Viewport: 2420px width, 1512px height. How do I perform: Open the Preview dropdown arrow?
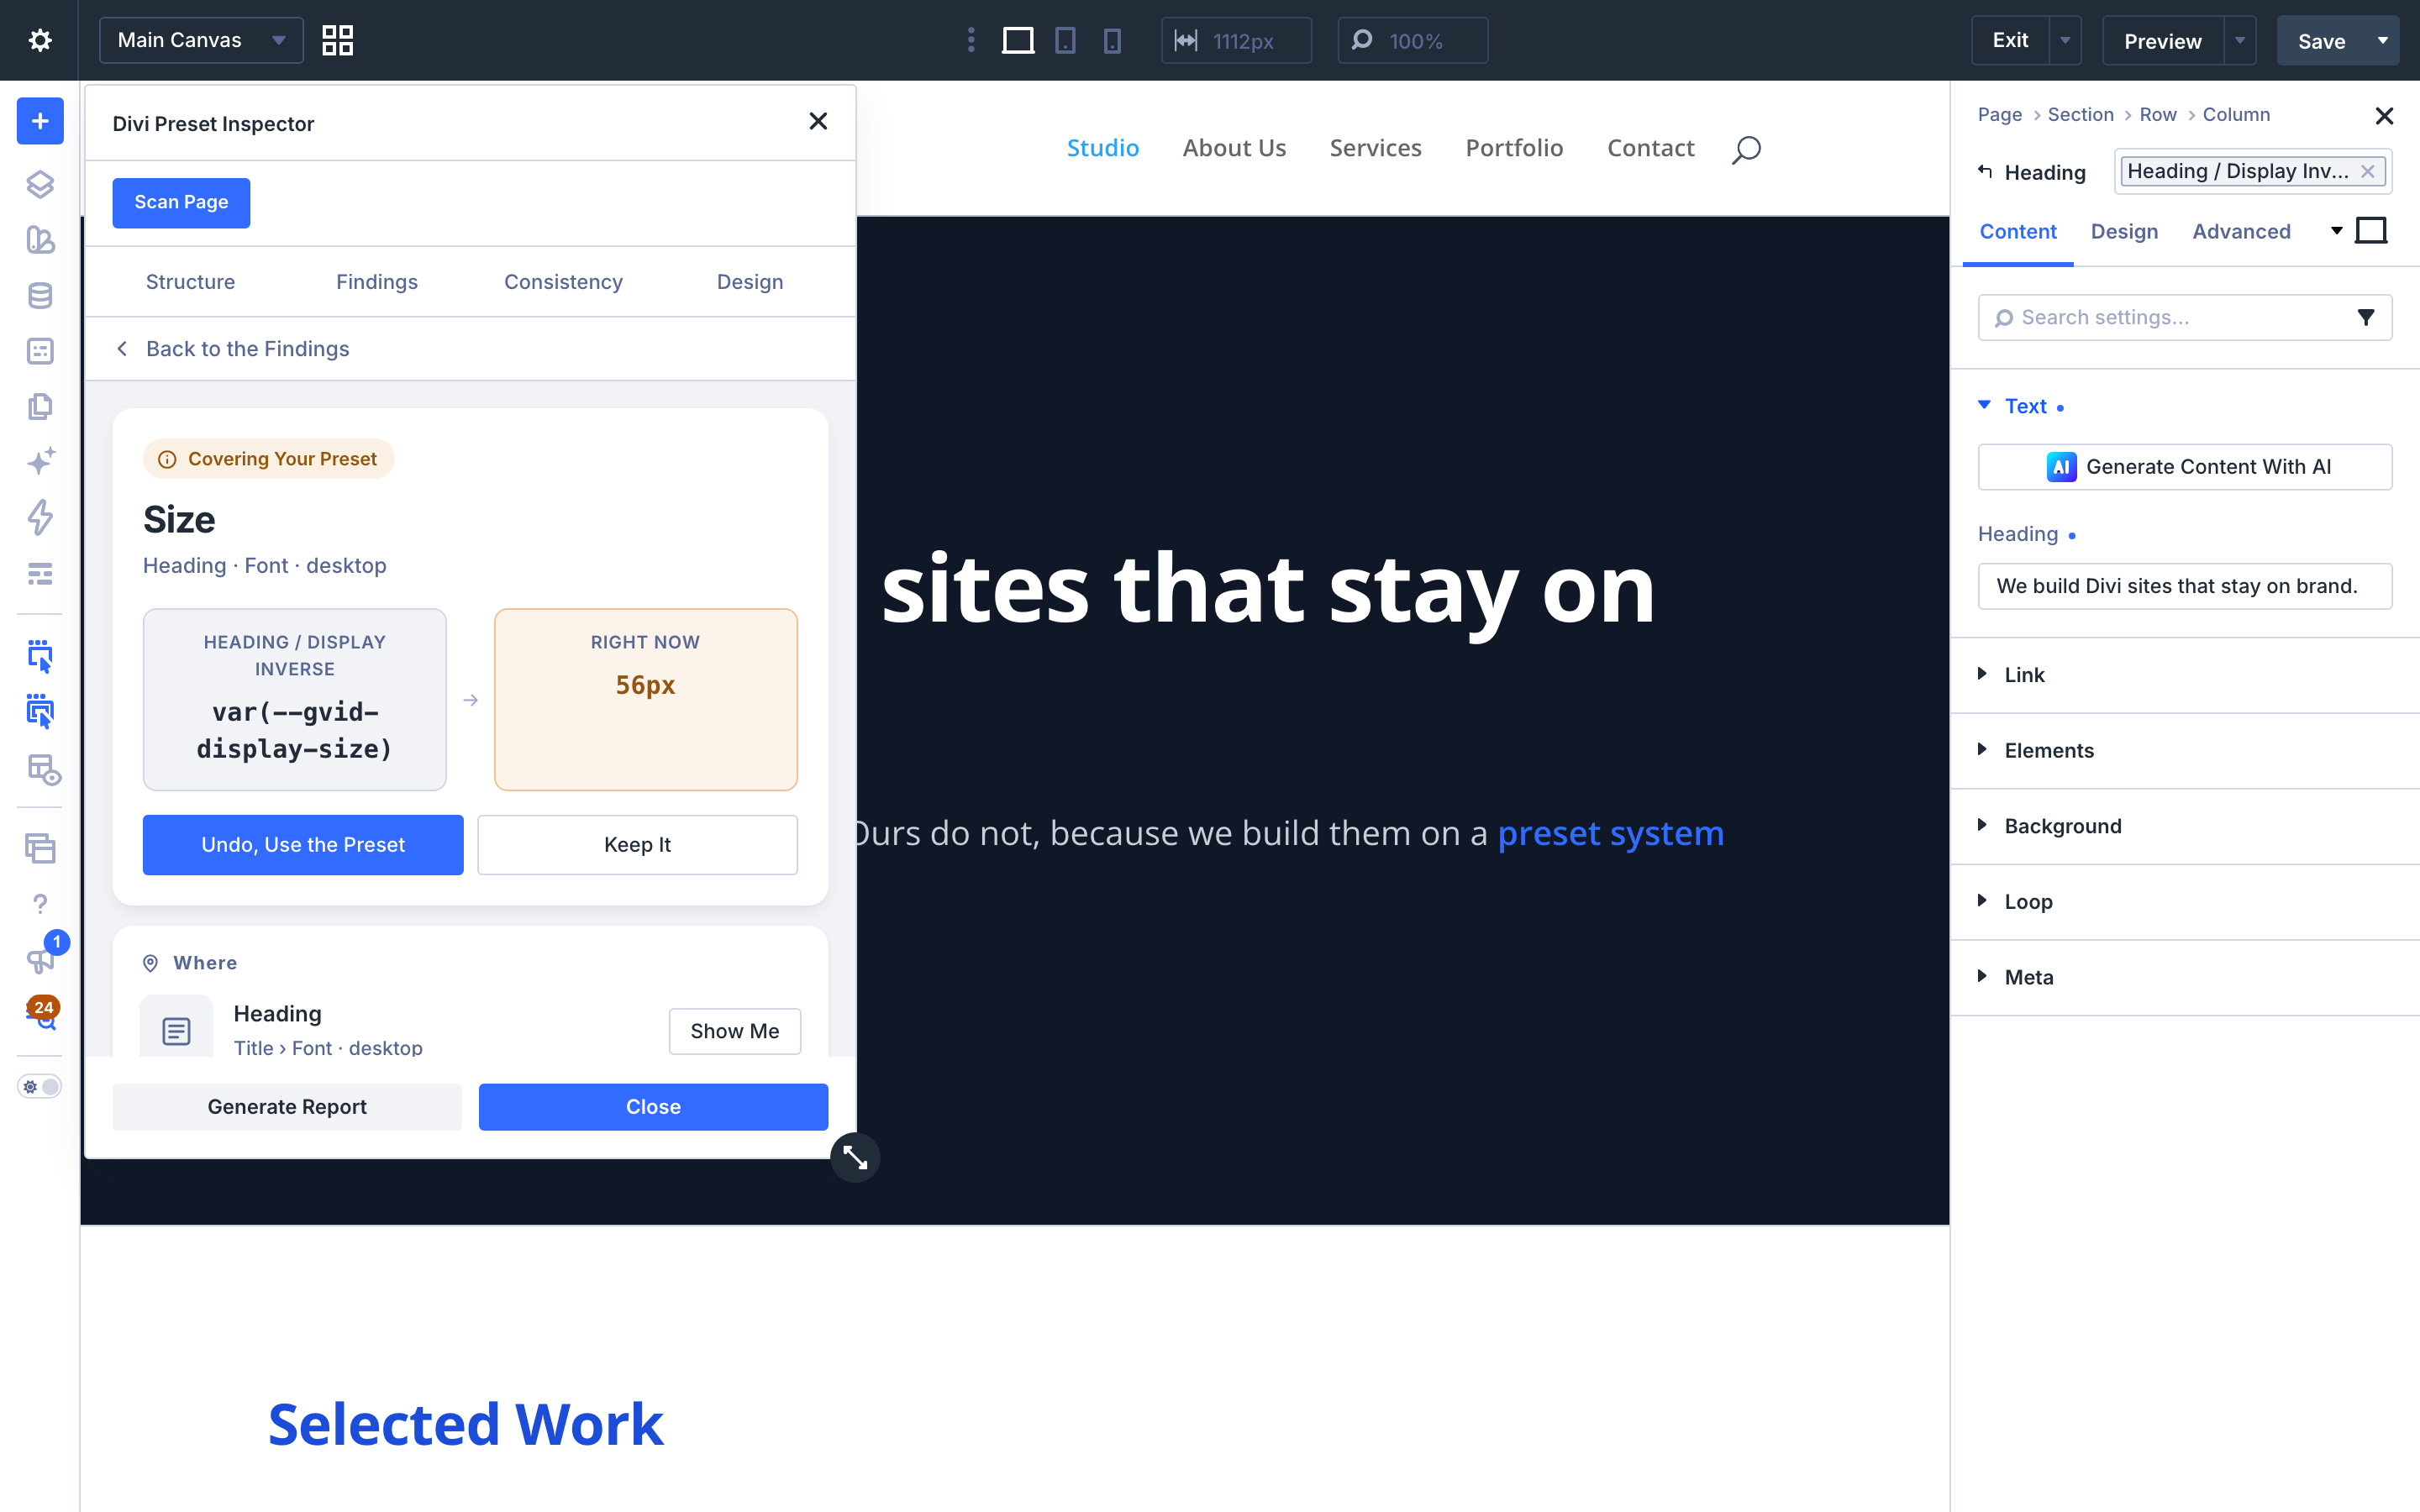click(2240, 40)
